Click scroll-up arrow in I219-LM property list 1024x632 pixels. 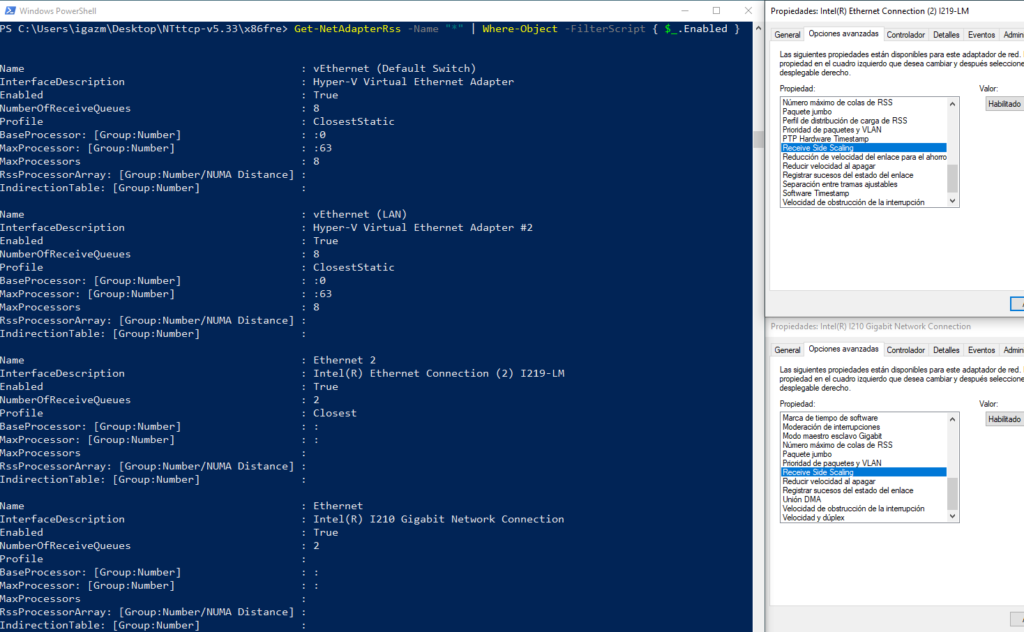[952, 102]
